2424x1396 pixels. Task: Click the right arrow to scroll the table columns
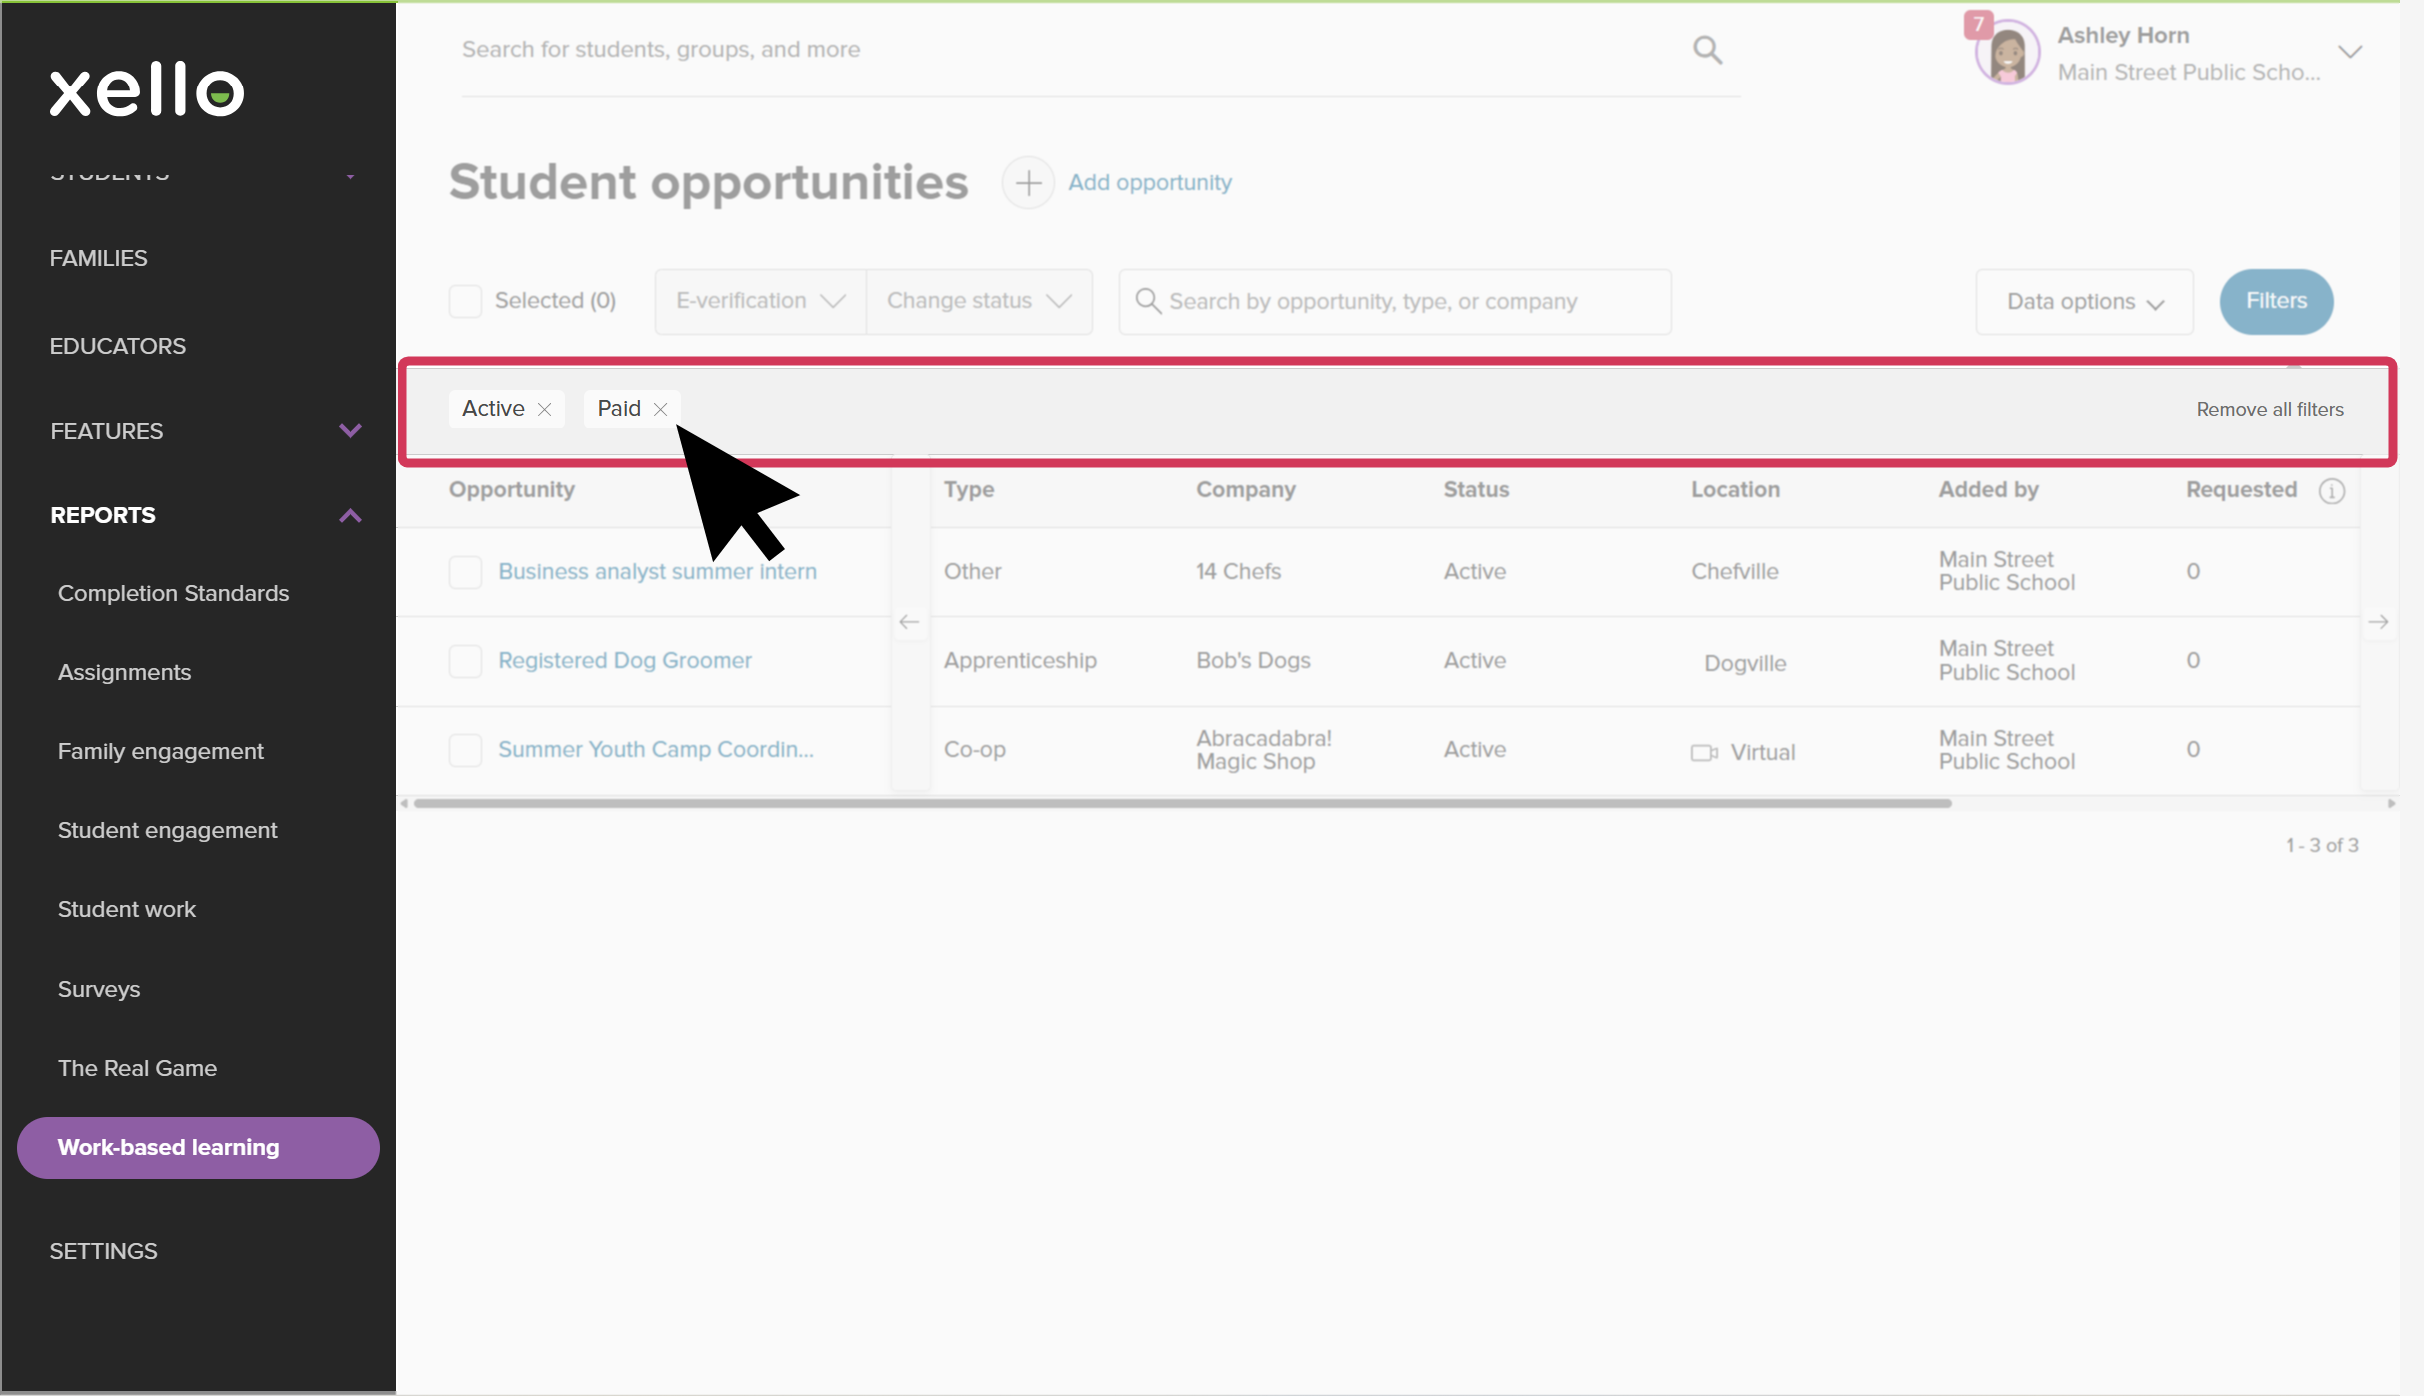coord(2378,622)
